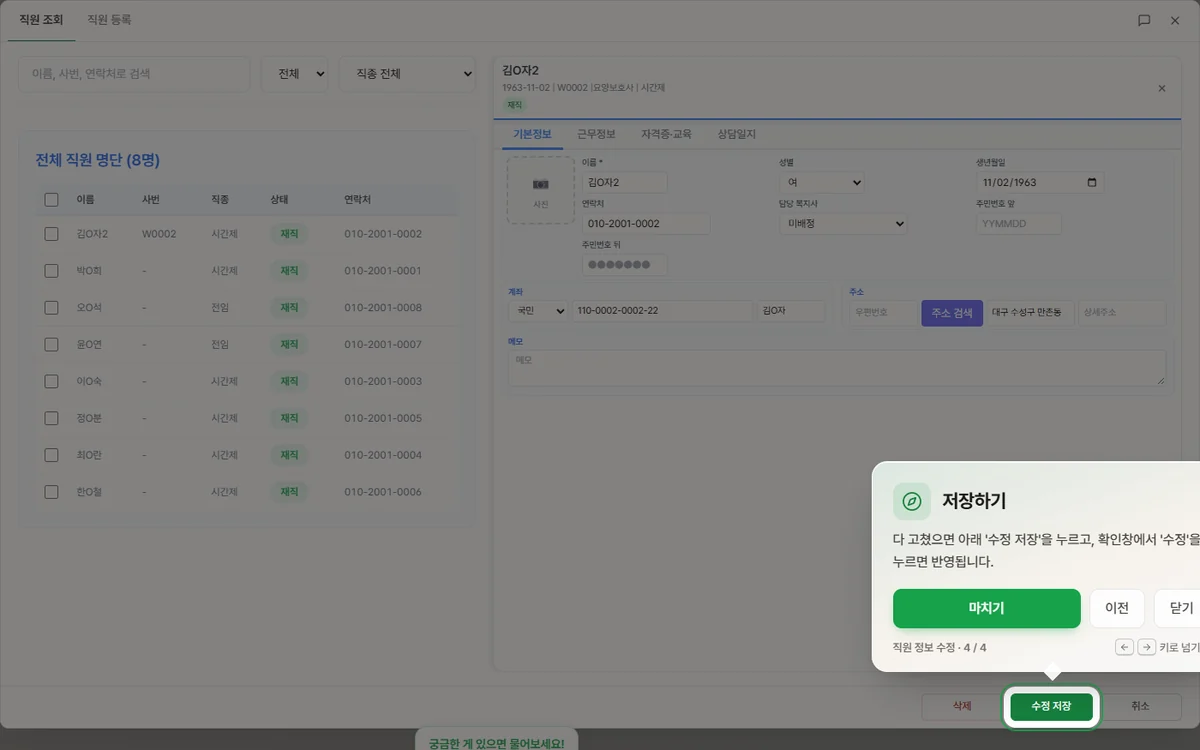The width and height of the screenshot is (1200, 750).
Task: Click the 이전 previous button in guide
Action: pos(1117,608)
